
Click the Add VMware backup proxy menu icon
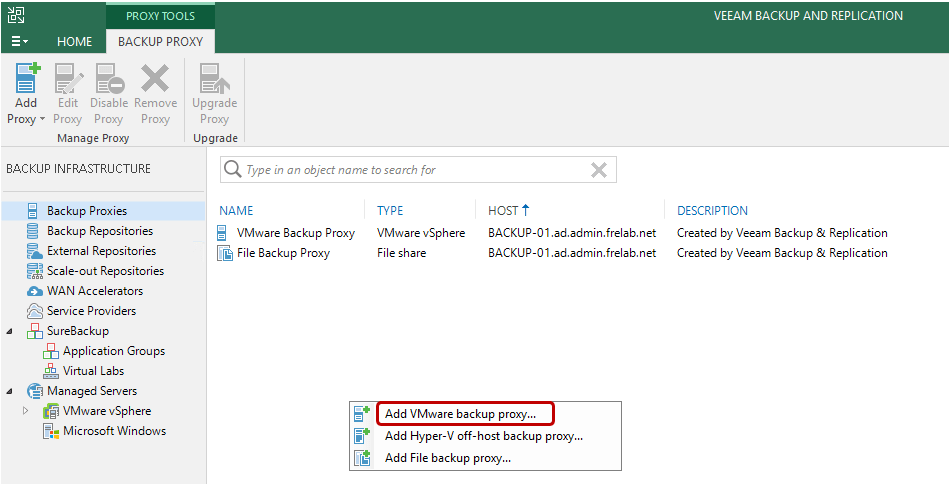tap(362, 414)
